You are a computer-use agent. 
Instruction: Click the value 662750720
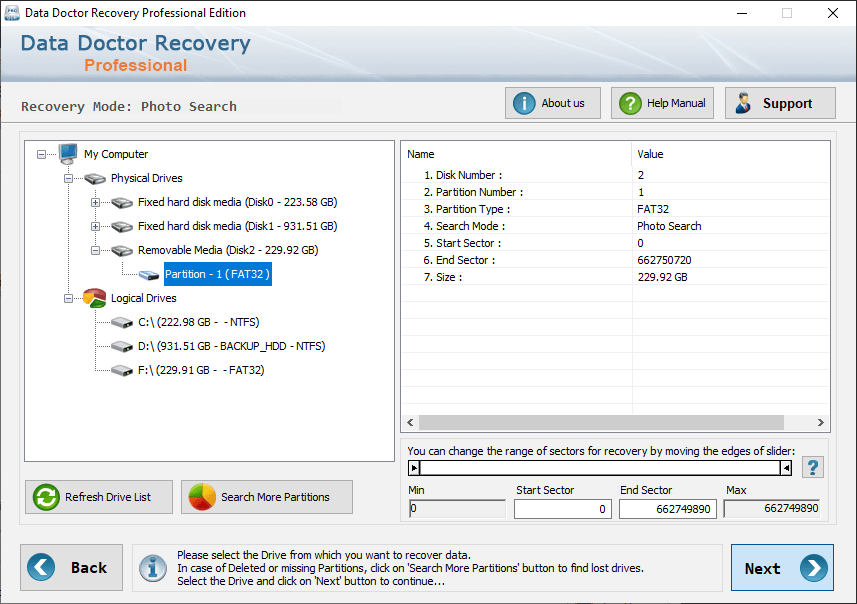point(664,260)
